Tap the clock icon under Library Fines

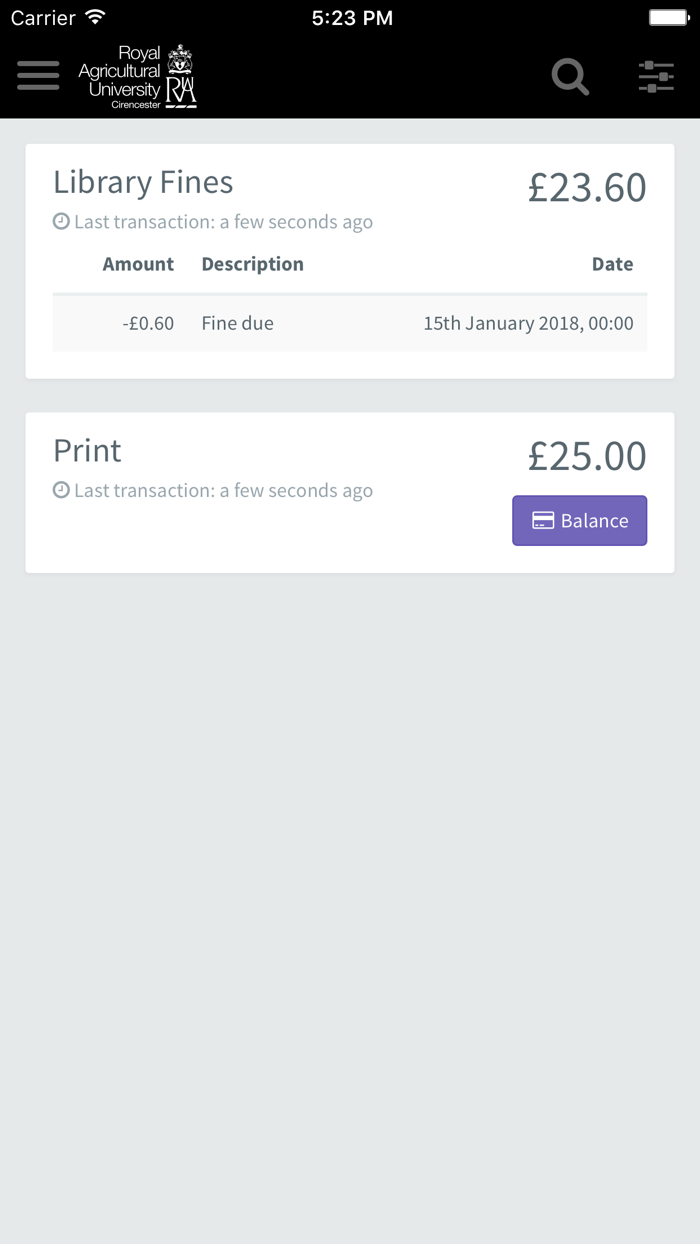point(61,222)
